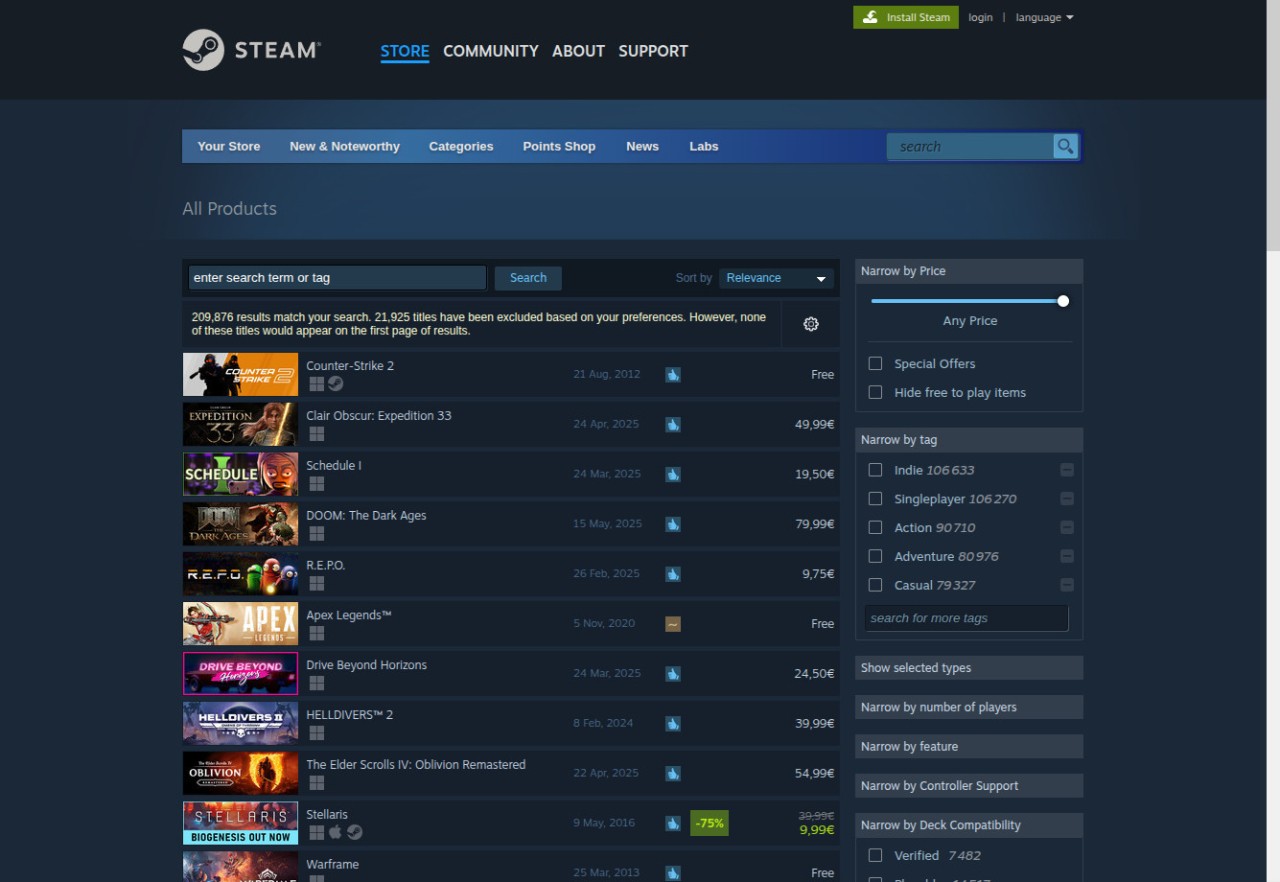Click the enter search term or tag field
1280x882 pixels.
(337, 278)
